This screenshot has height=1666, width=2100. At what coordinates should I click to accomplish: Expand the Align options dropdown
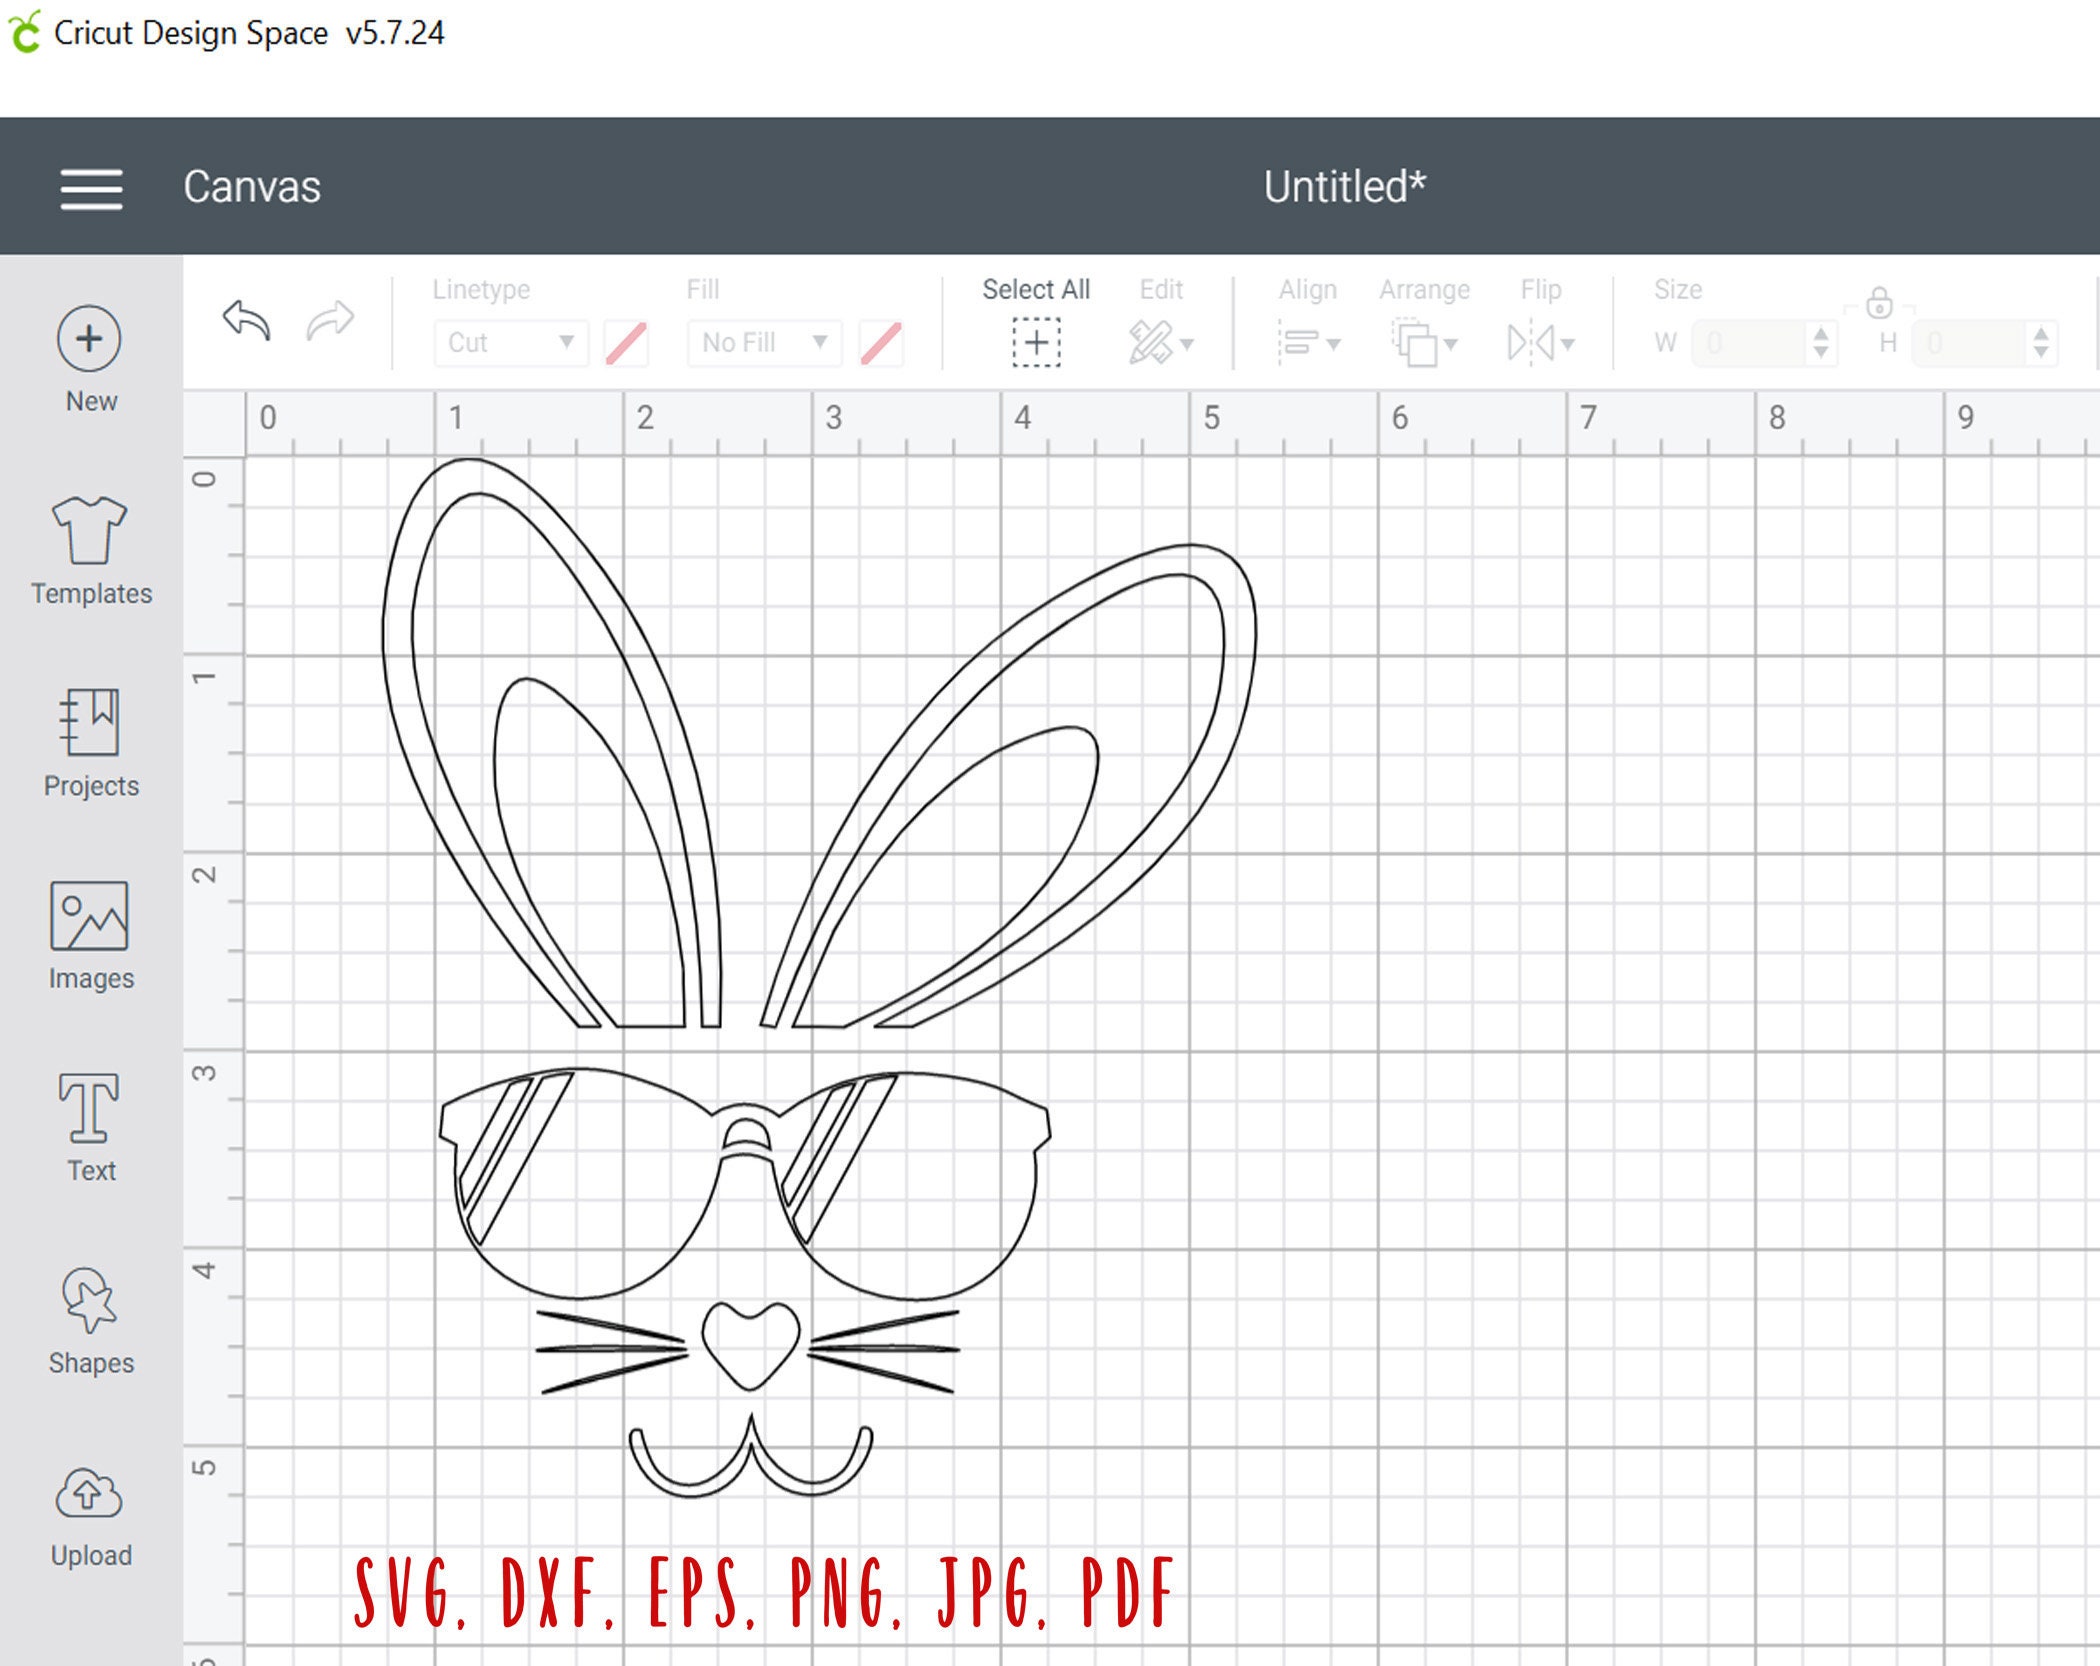(x=1311, y=340)
